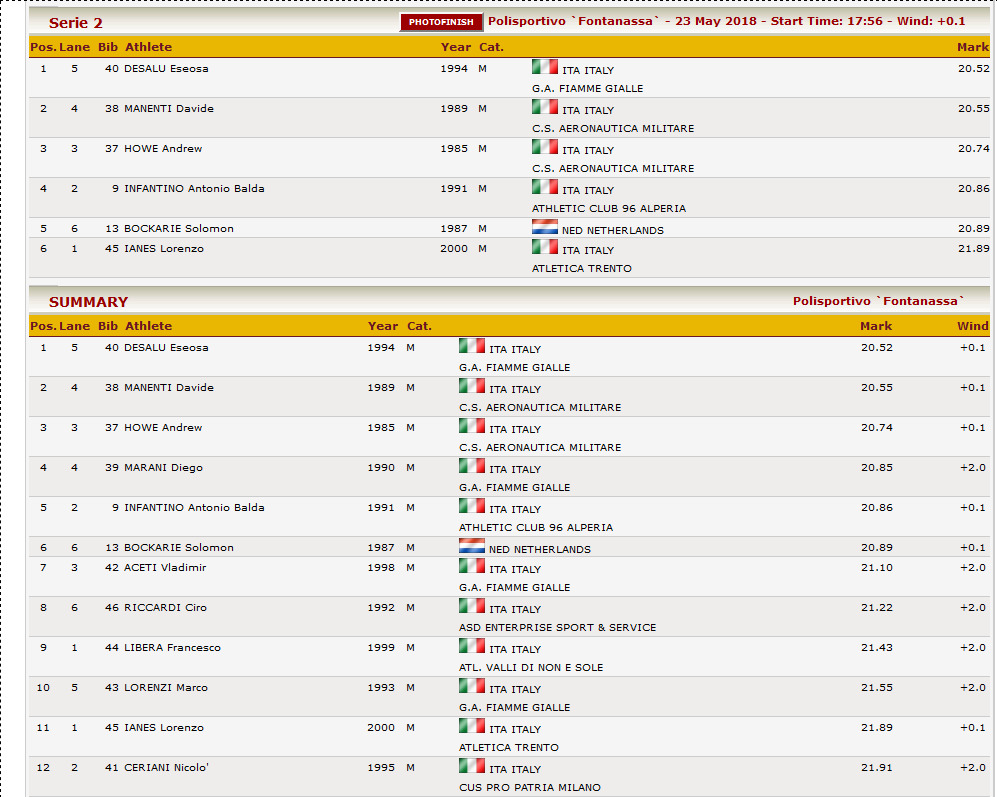Click HOWE Andrew in the Summary table
The height and width of the screenshot is (797, 997).
point(163,428)
